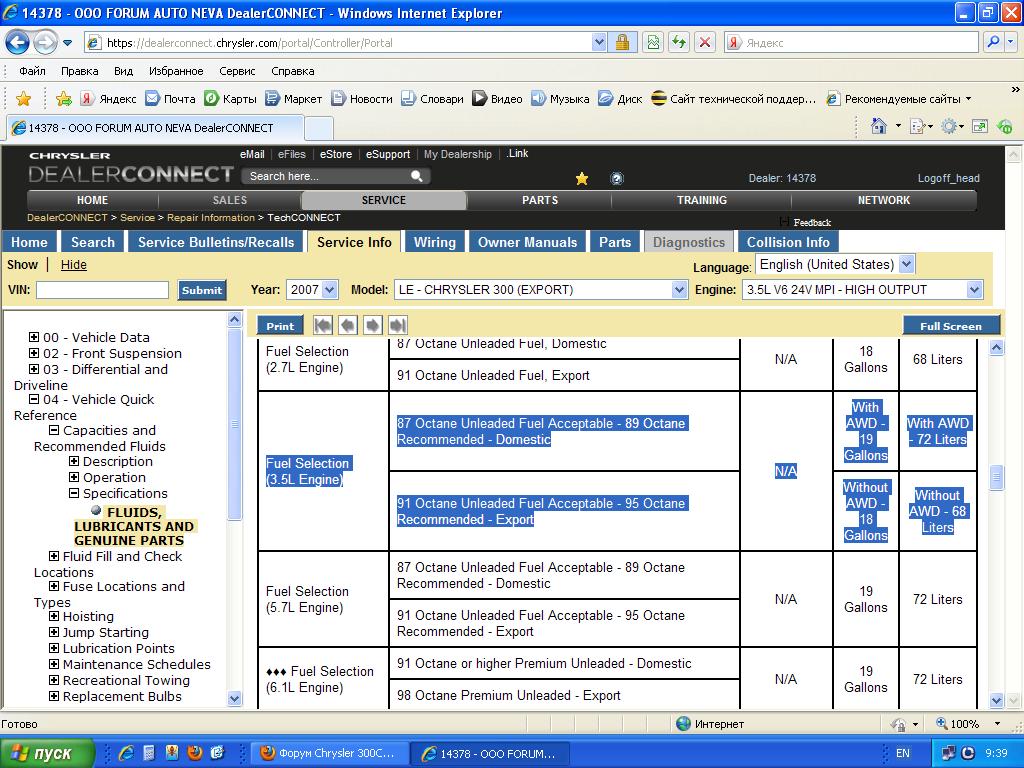The image size is (1024, 768).
Task: Refresh the page with the green arrows icon
Action: click(680, 43)
